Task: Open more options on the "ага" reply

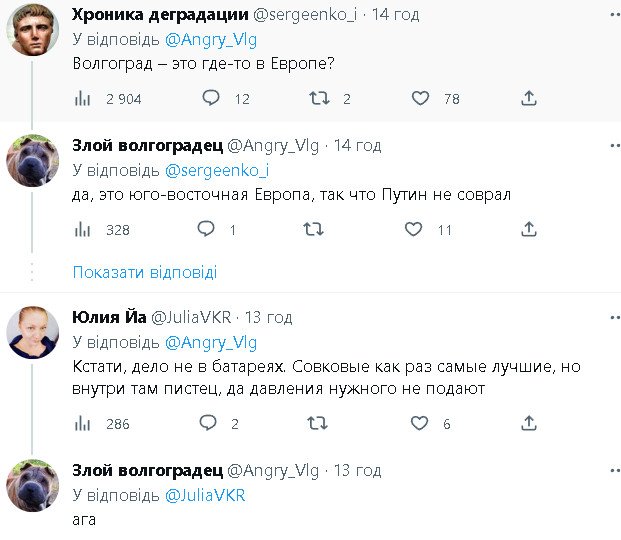Action: [x=612, y=470]
